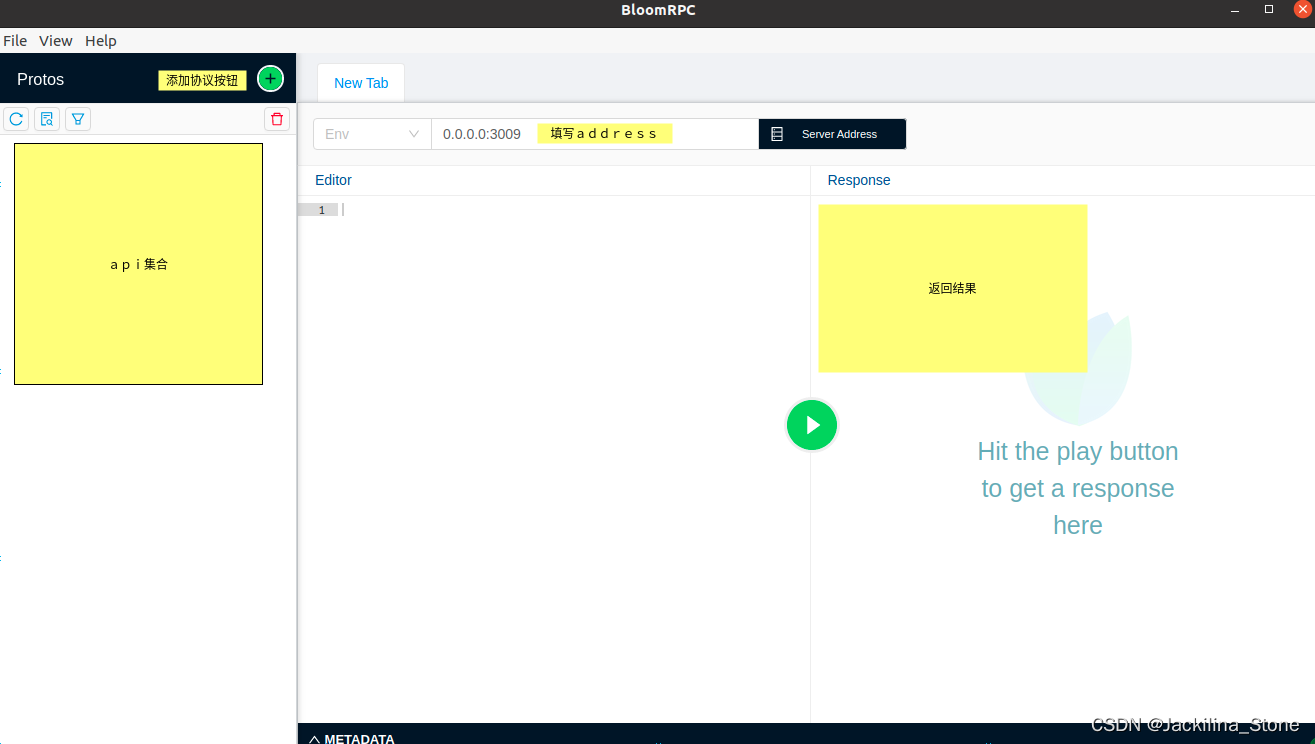Reload protos with the refresh icon

point(16,119)
